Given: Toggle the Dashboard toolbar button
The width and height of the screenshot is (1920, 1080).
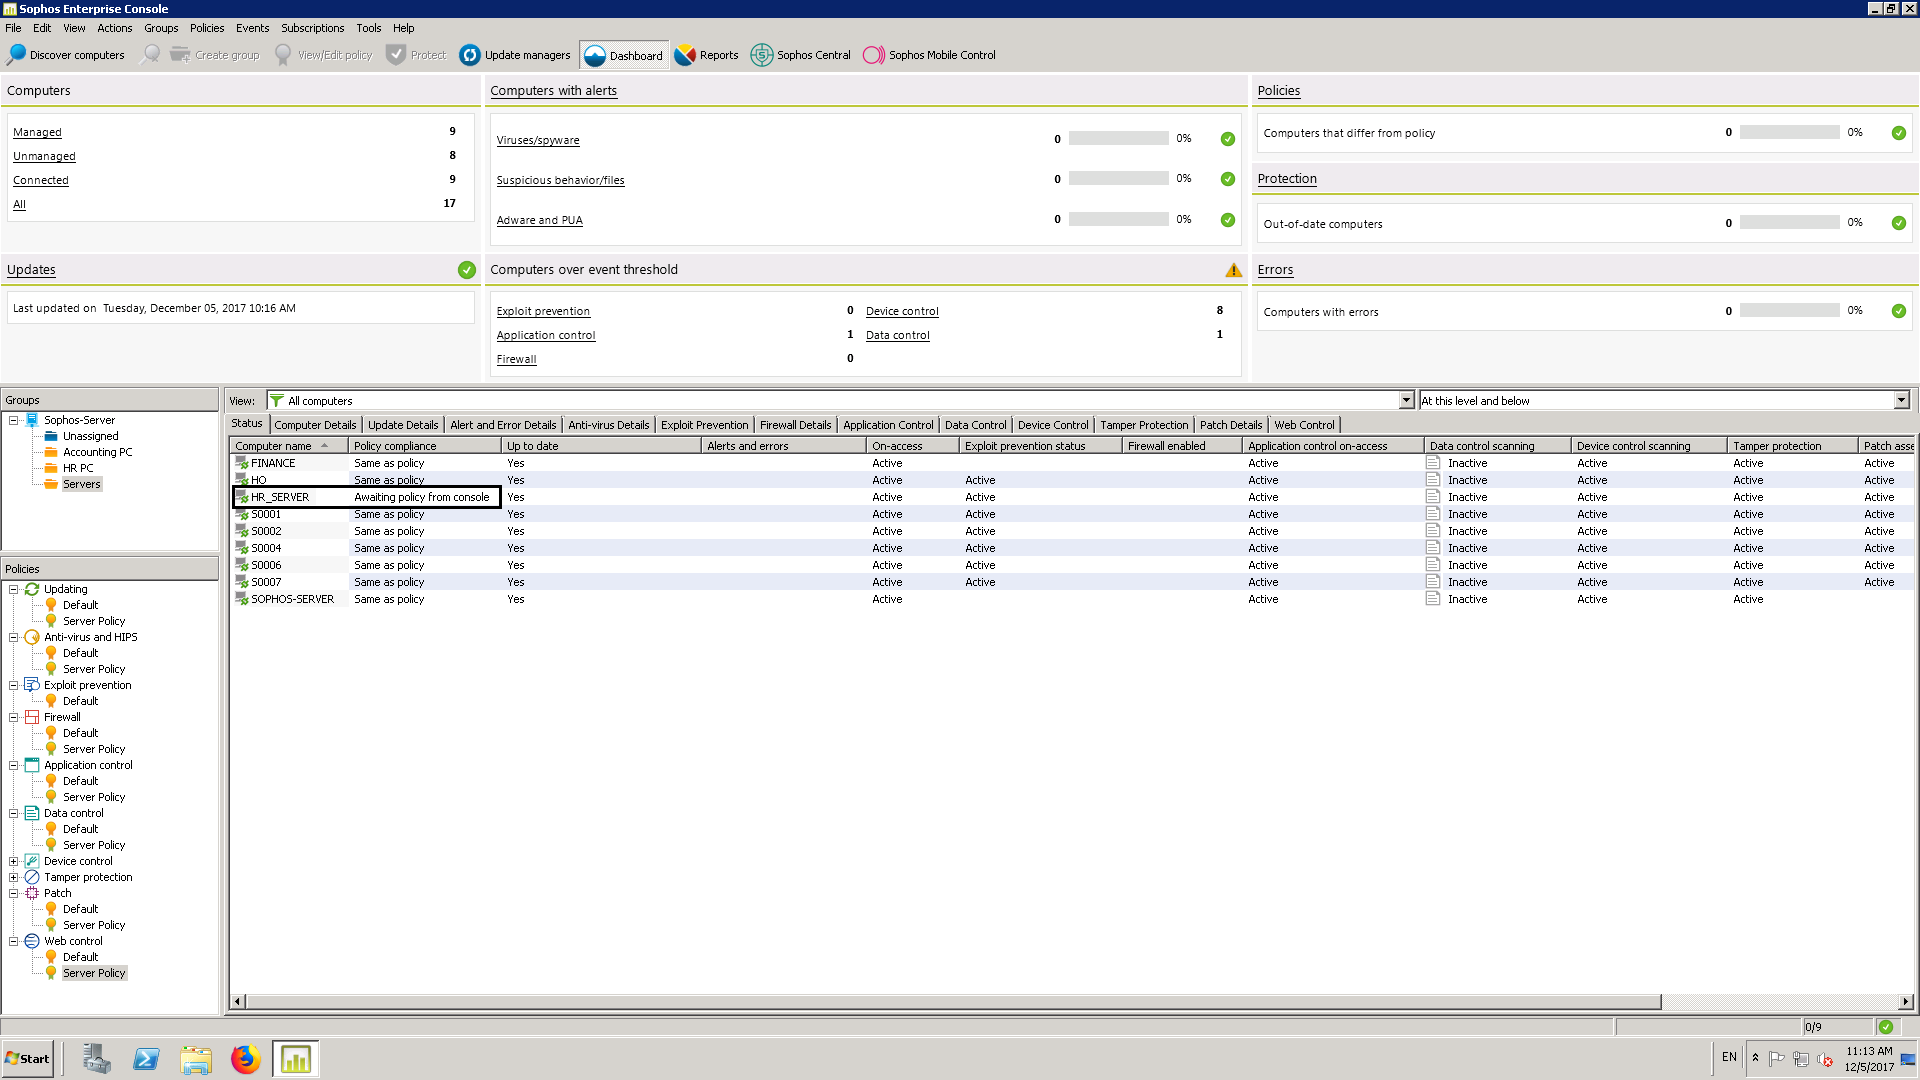Looking at the screenshot, I should coord(623,55).
